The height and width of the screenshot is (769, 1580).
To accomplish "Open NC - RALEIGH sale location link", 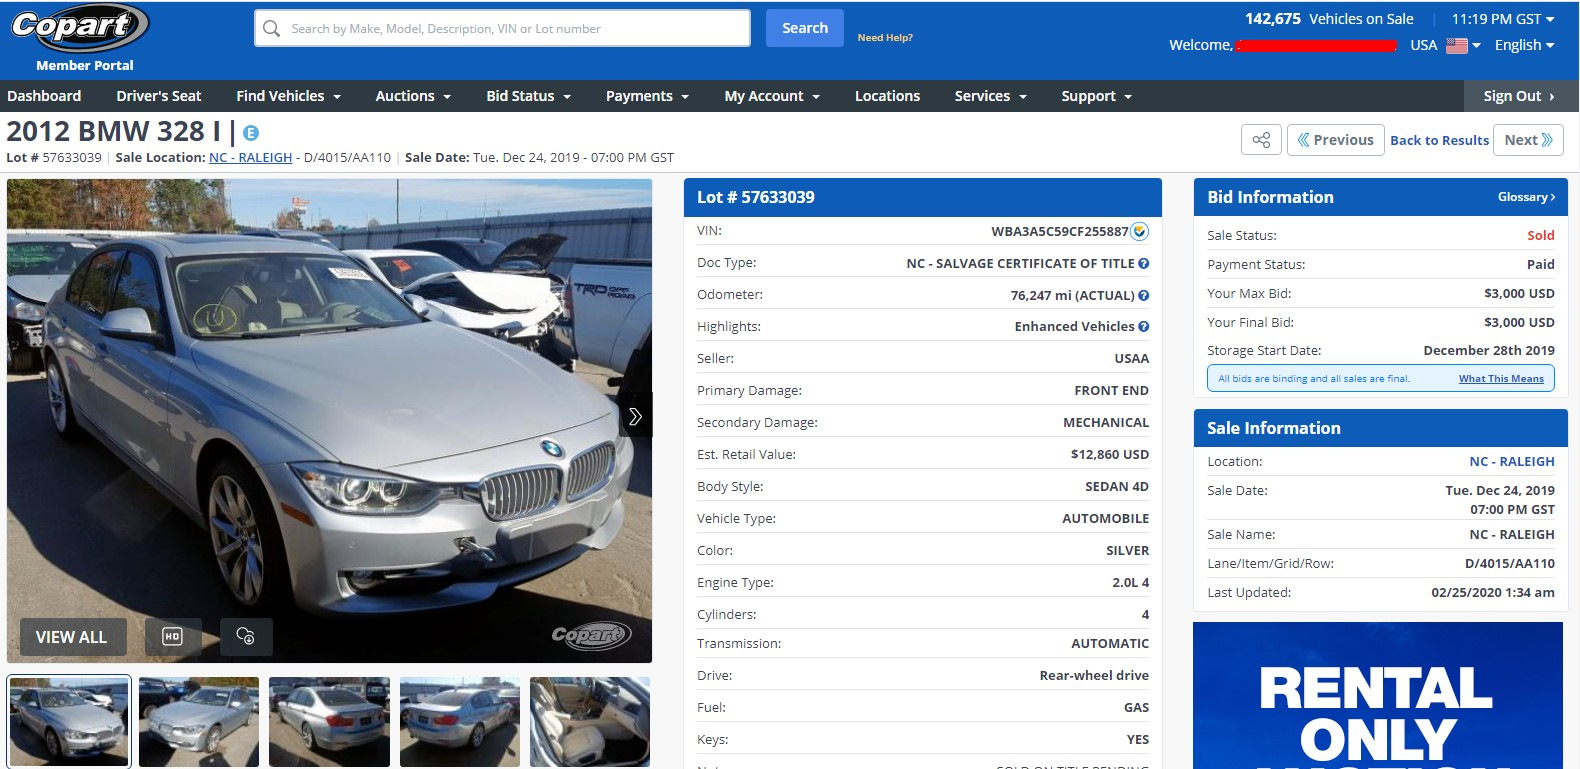I will tap(250, 158).
